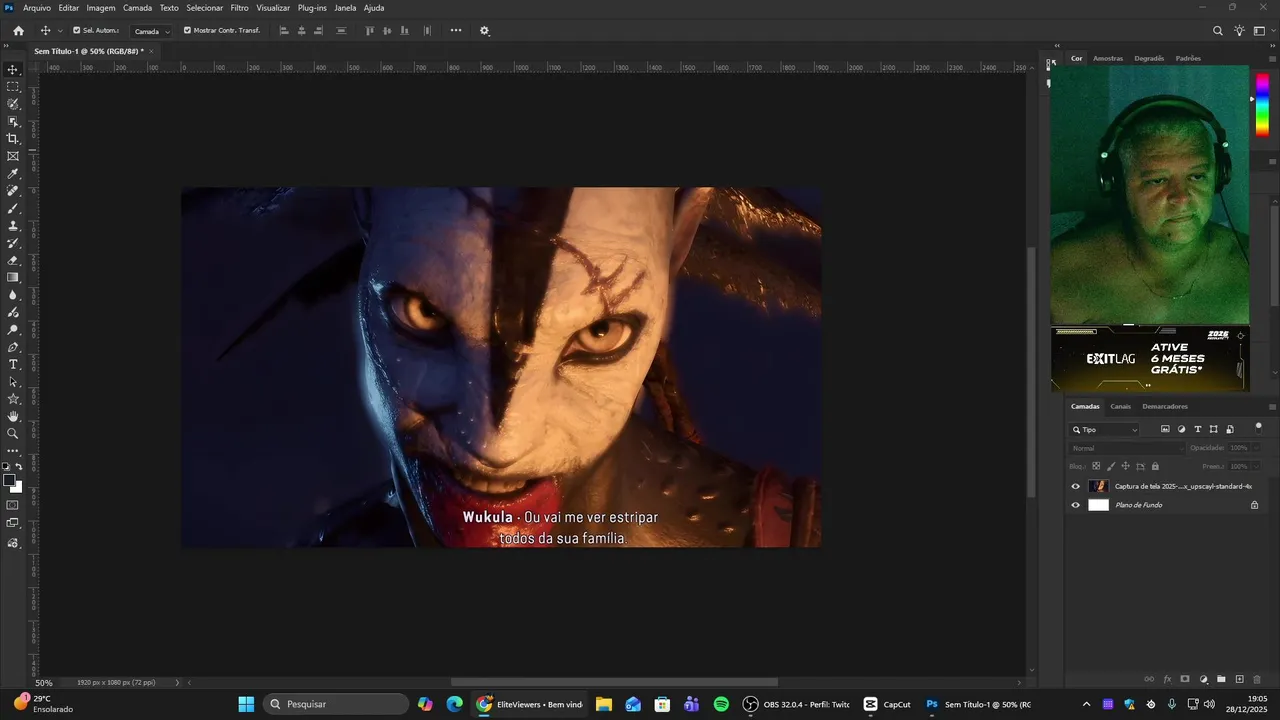The height and width of the screenshot is (720, 1280).
Task: Open the Filtro menu
Action: (240, 7)
